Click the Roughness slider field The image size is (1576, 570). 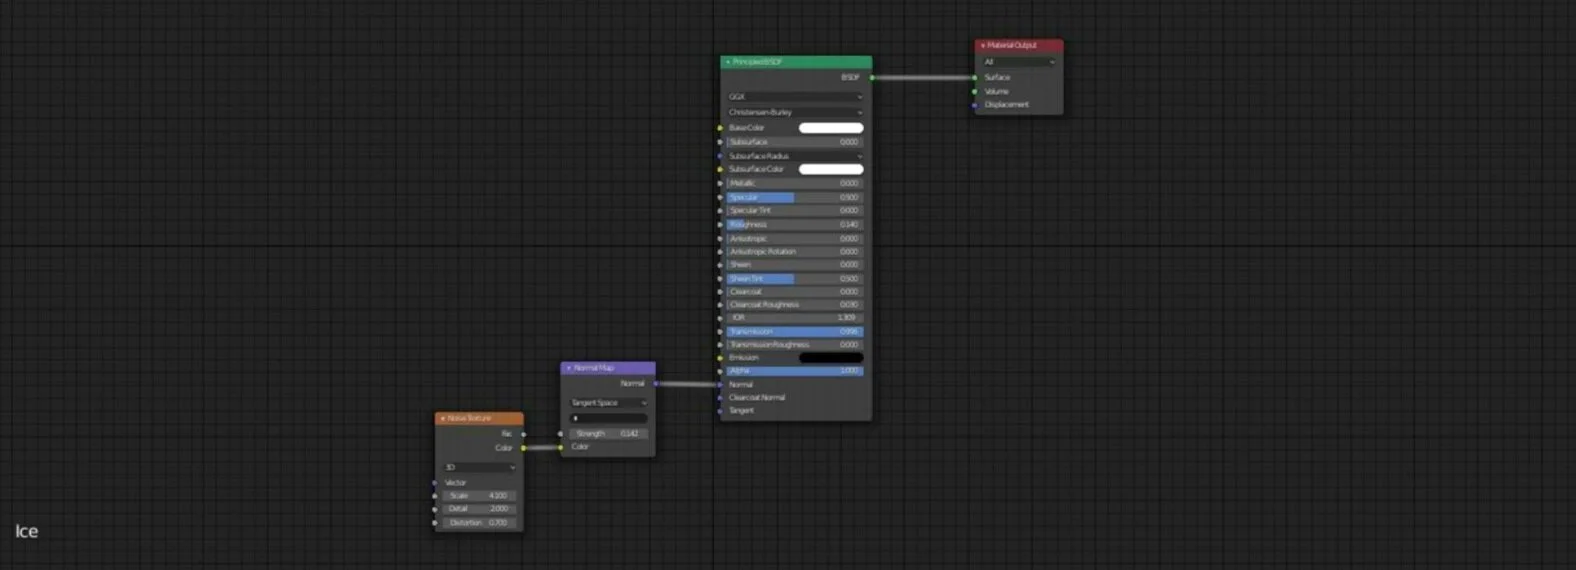[x=795, y=225]
